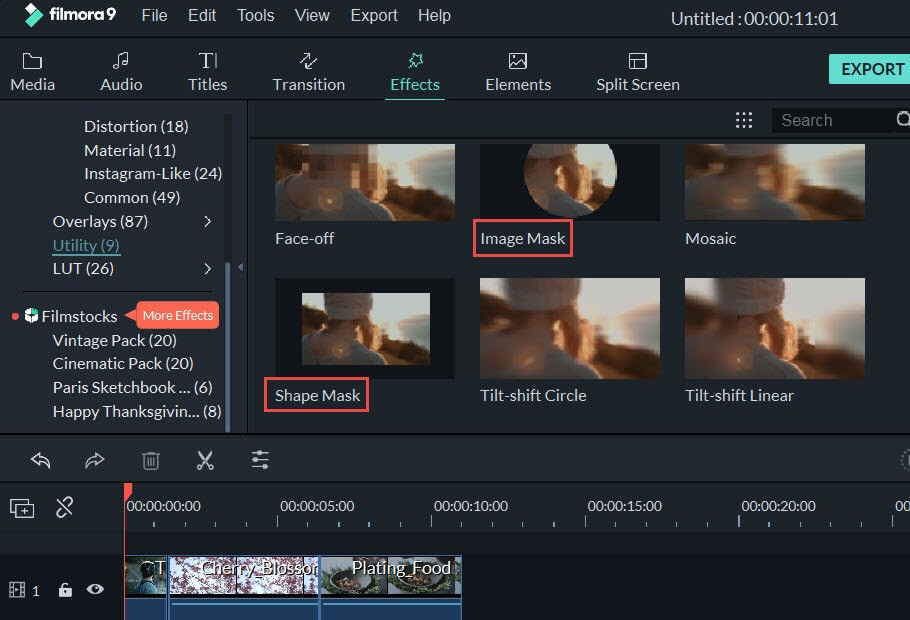
Task: Click the search magnifier icon
Action: pyautogui.click(x=902, y=120)
